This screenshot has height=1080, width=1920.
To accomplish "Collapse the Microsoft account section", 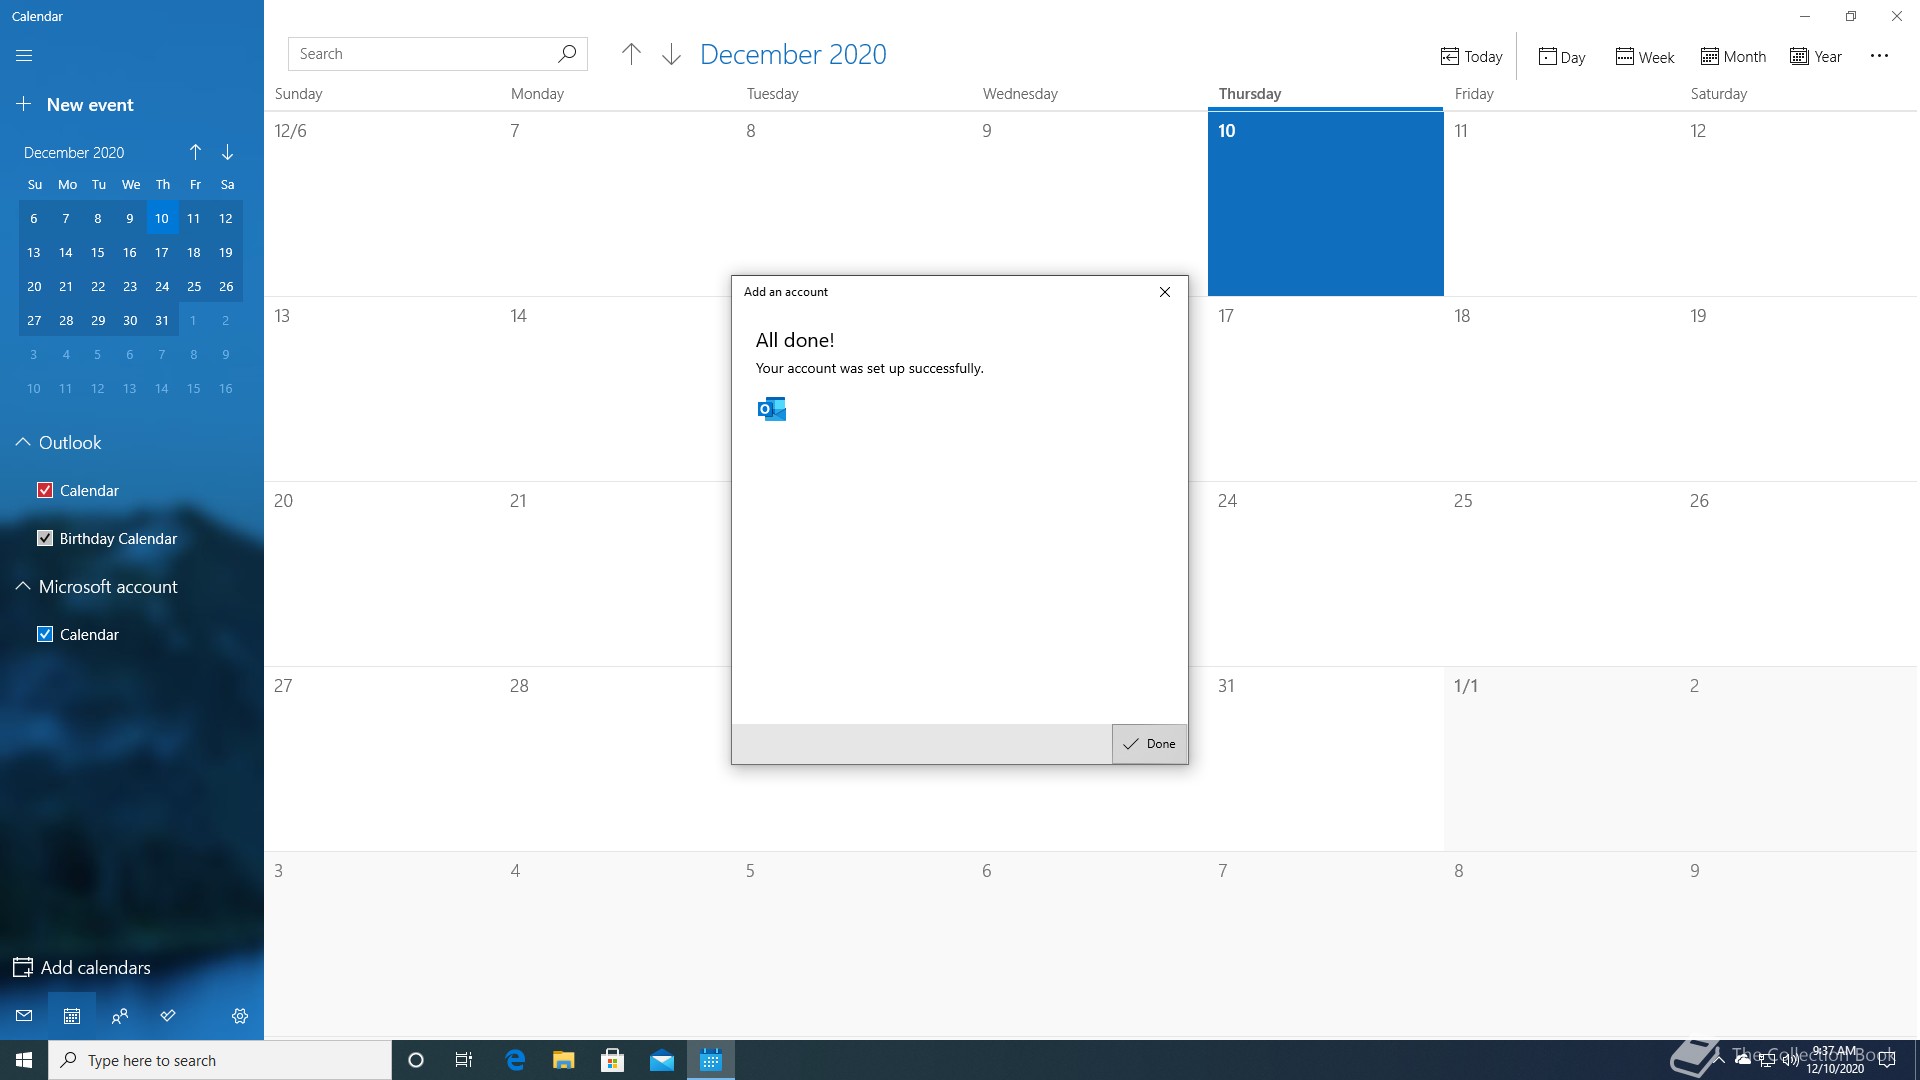I will (23, 586).
